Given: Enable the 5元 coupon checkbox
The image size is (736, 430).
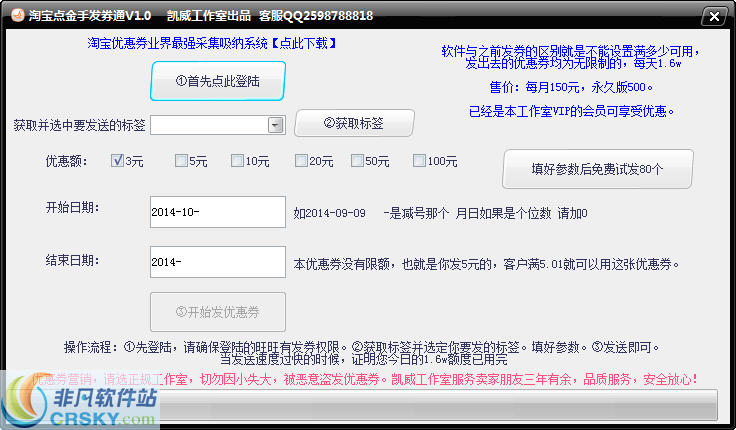Looking at the screenshot, I should 181,161.
